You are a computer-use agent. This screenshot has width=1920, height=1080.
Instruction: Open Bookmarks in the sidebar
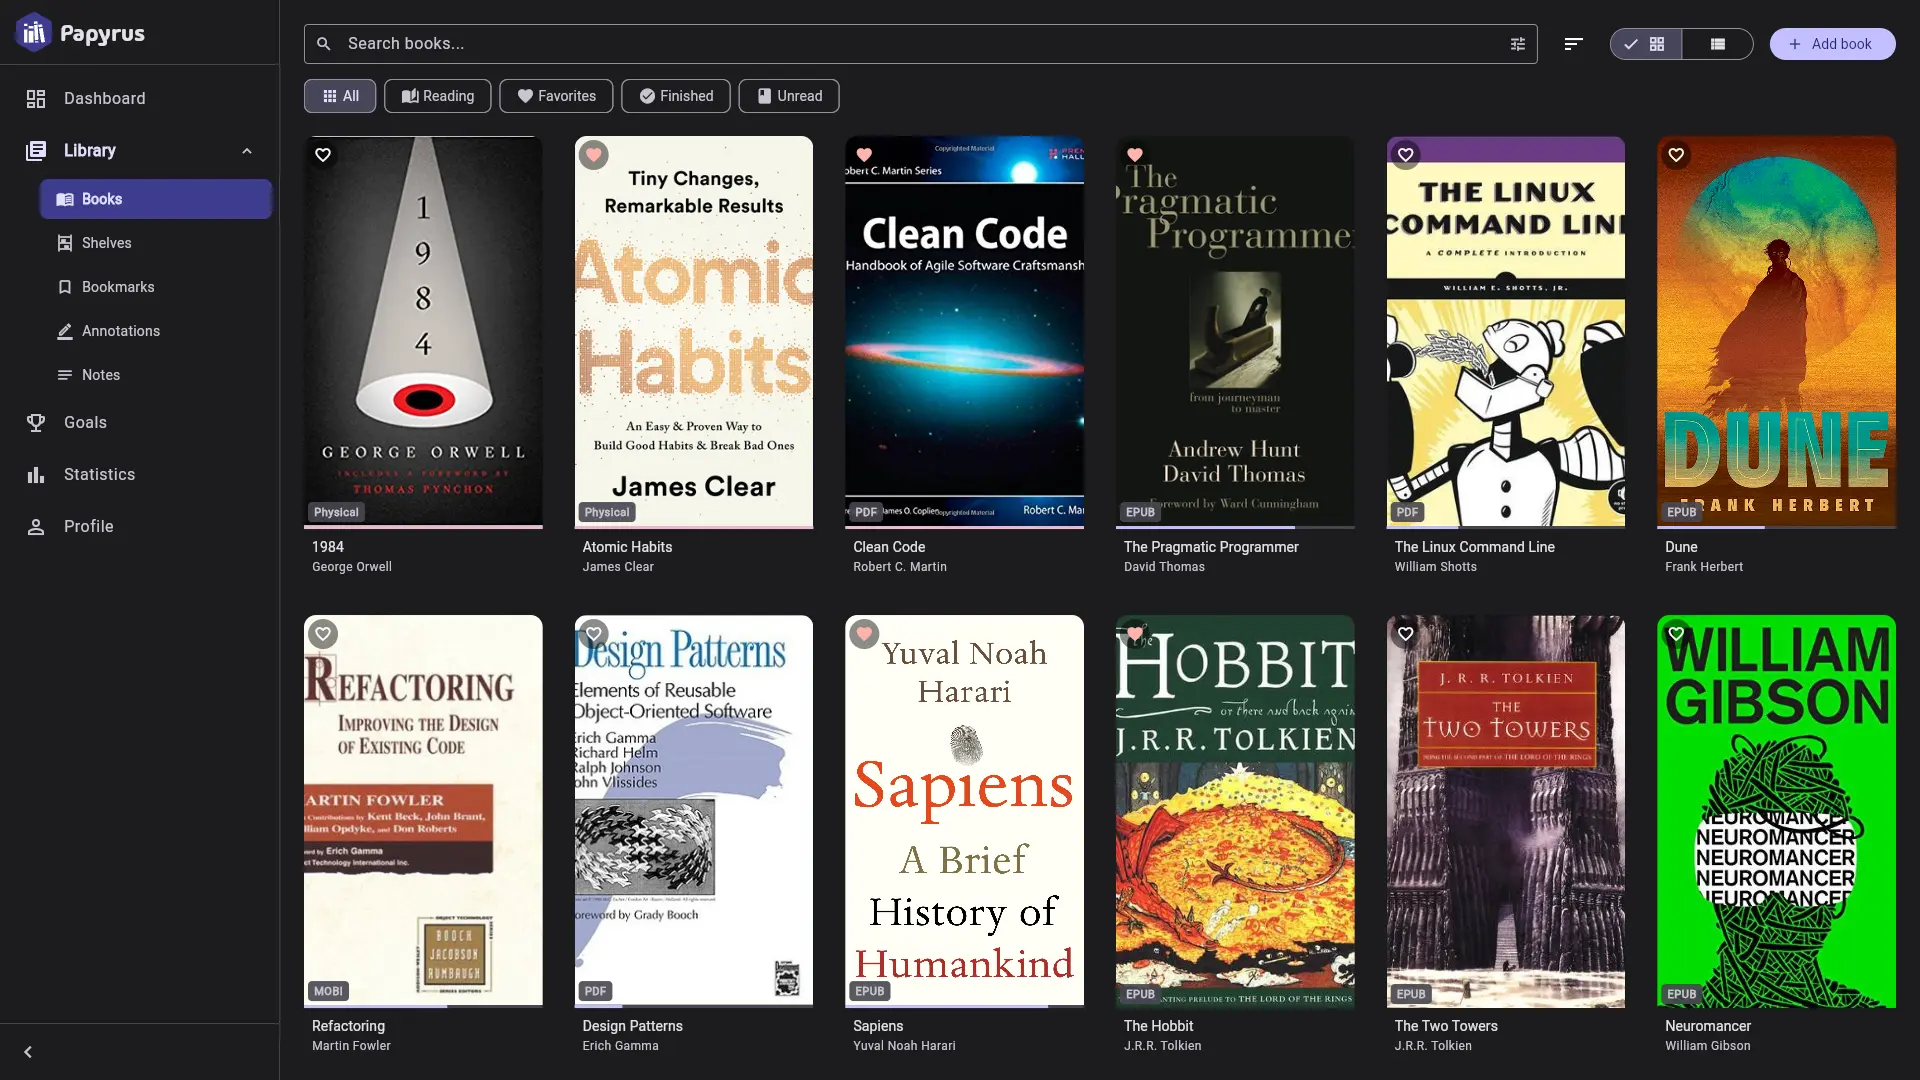pyautogui.click(x=117, y=287)
